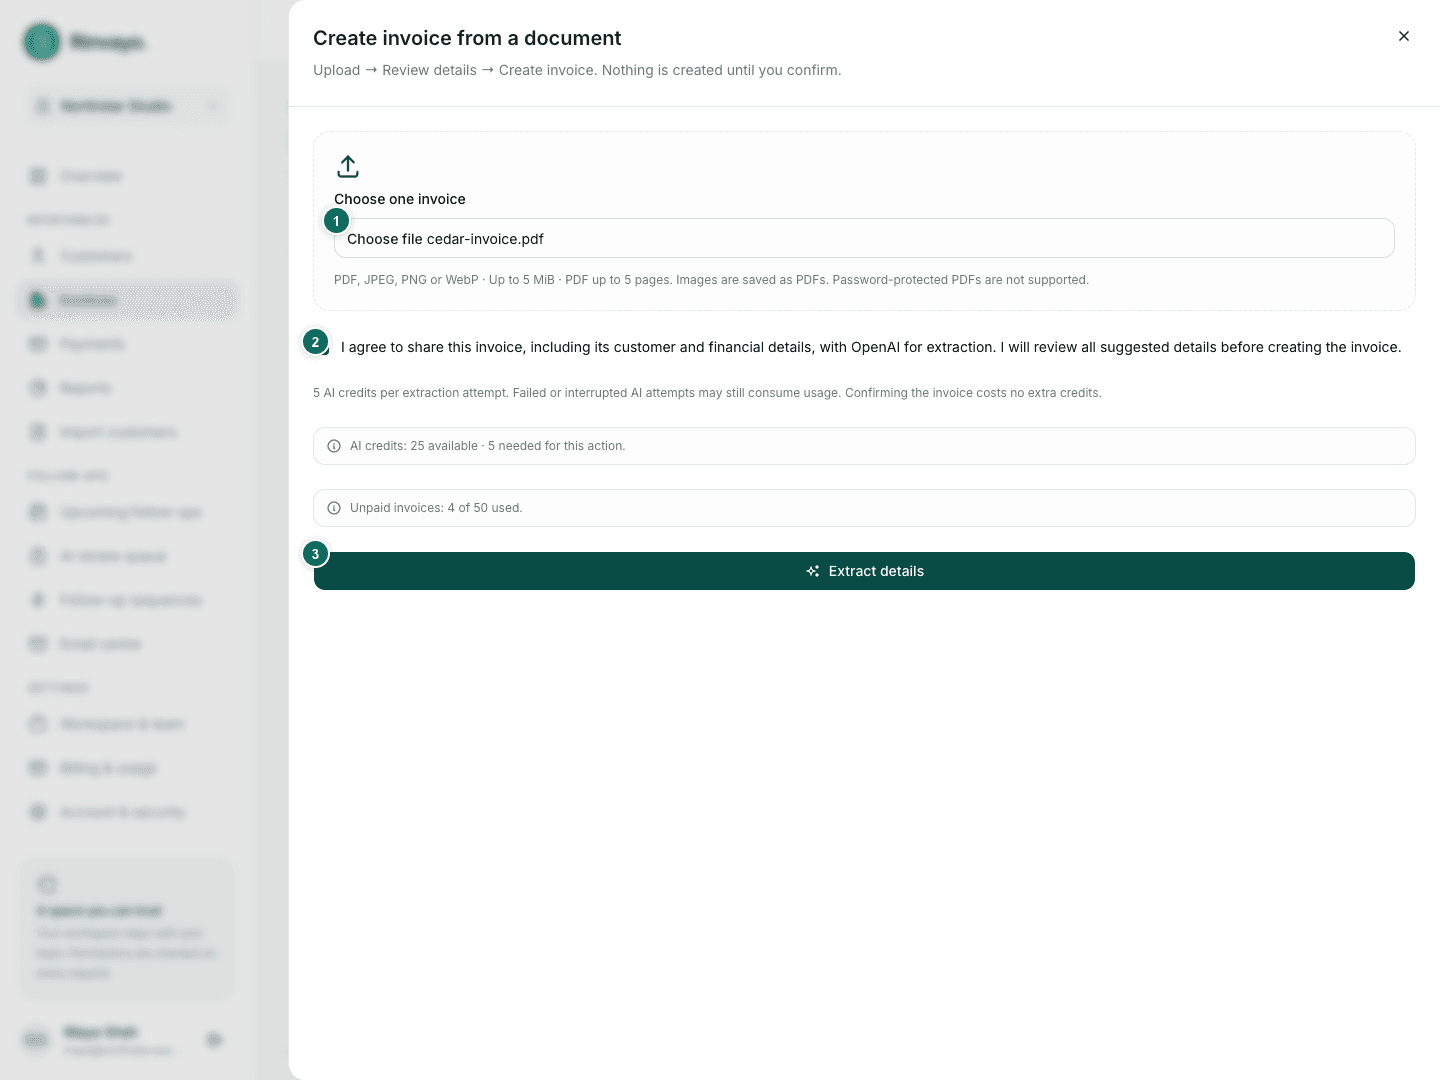The height and width of the screenshot is (1080, 1440).
Task: Click the "5 AI credits per extraction attempt" note
Action: [x=707, y=393]
